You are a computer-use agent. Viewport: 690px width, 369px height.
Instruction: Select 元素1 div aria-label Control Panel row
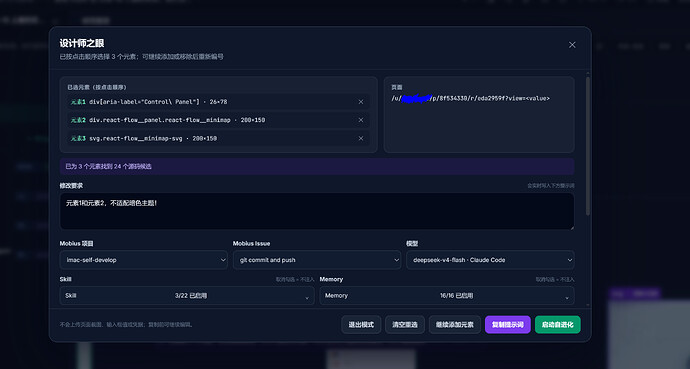click(218, 102)
